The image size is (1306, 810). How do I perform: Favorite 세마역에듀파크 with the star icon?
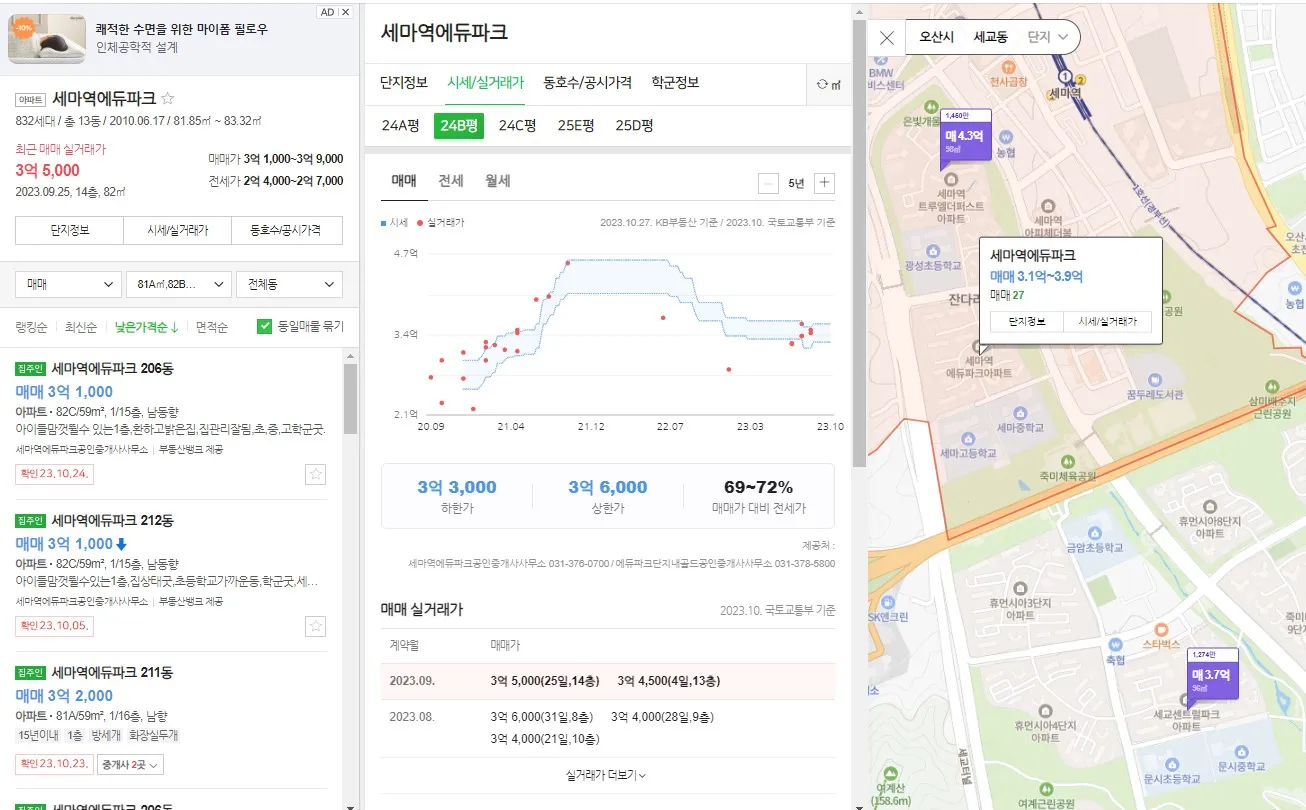168,99
